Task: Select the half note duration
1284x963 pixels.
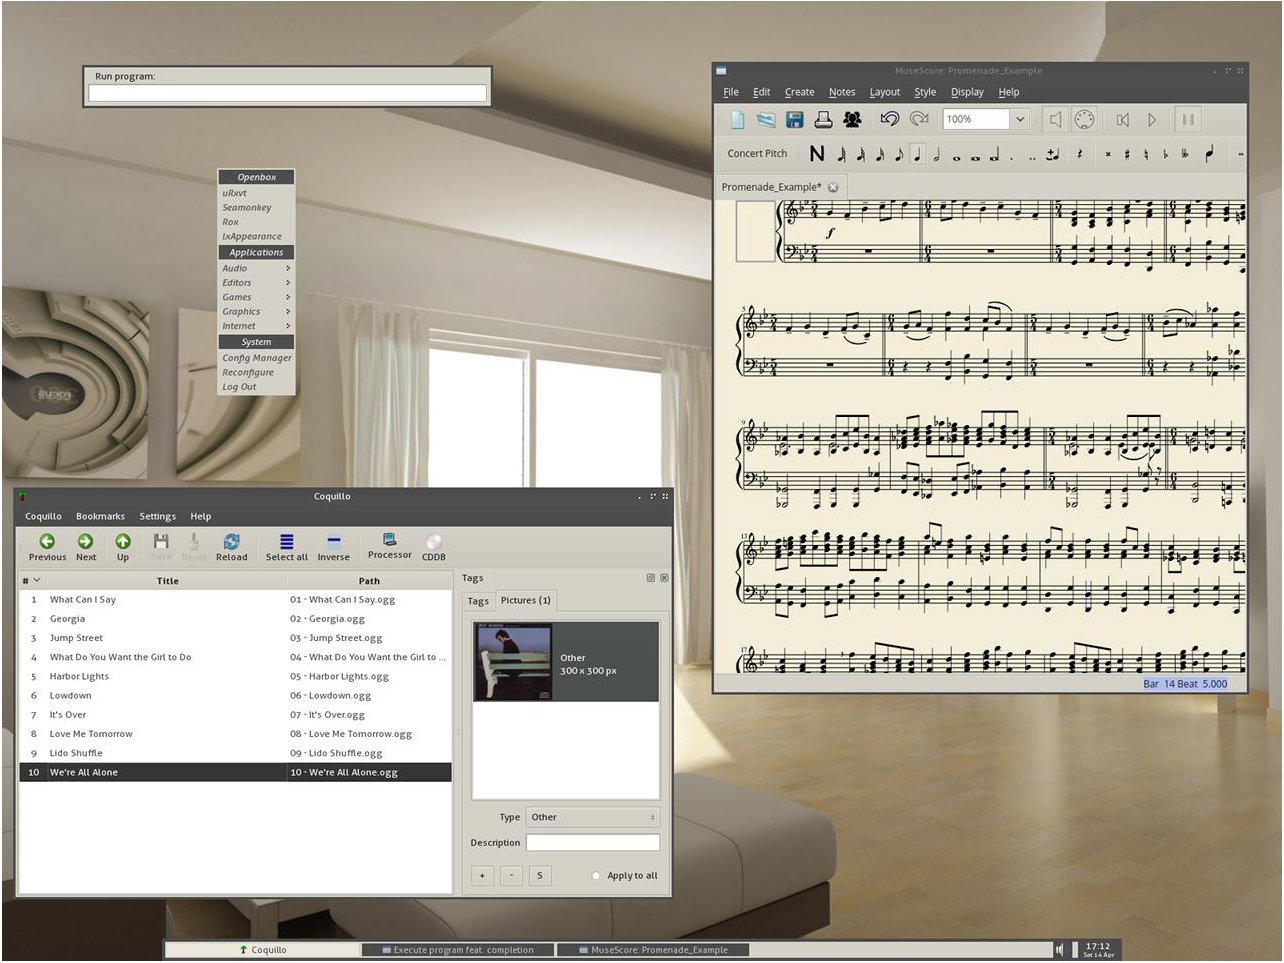Action: pos(936,154)
